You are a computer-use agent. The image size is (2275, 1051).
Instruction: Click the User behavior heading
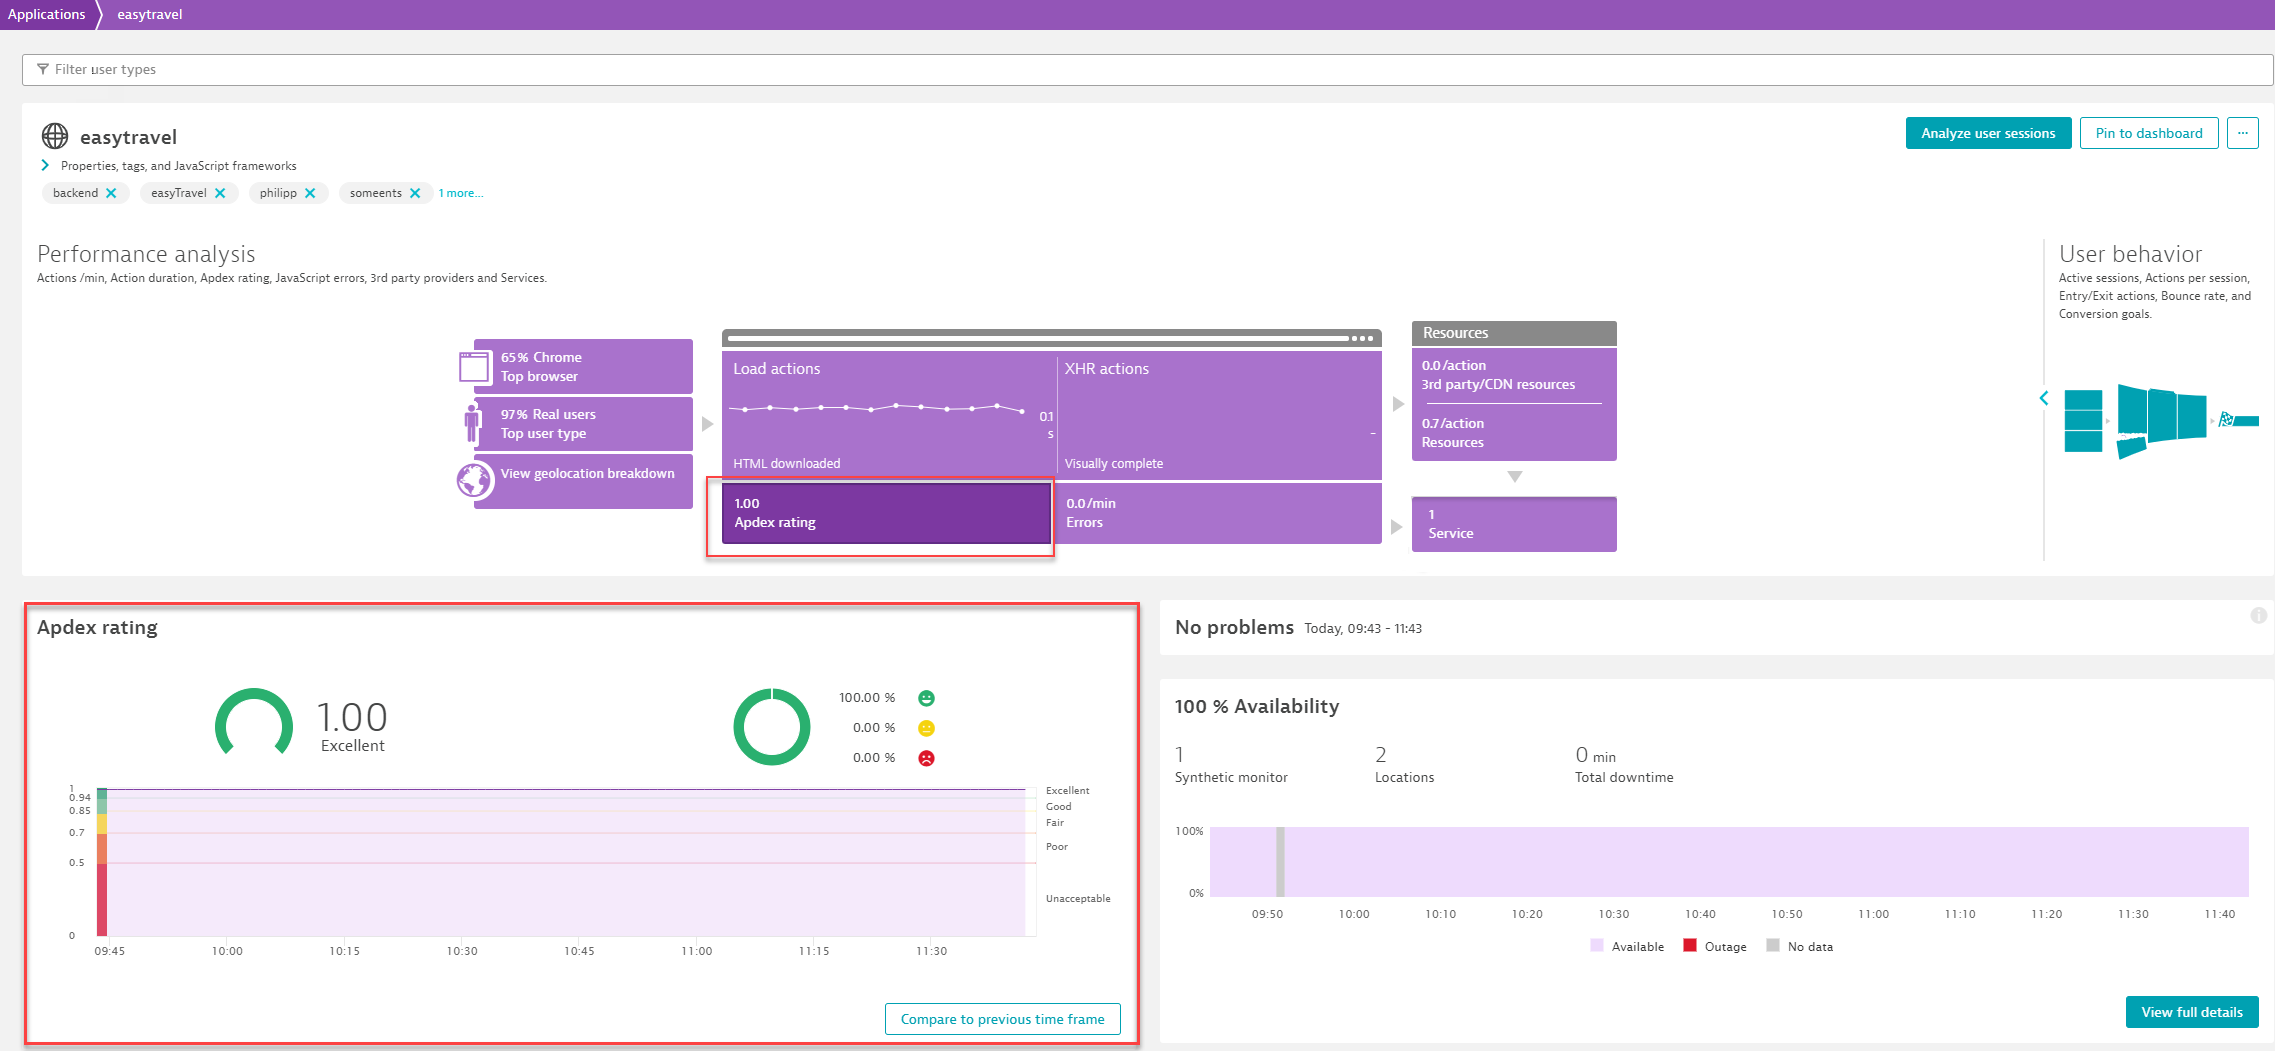coord(2130,254)
